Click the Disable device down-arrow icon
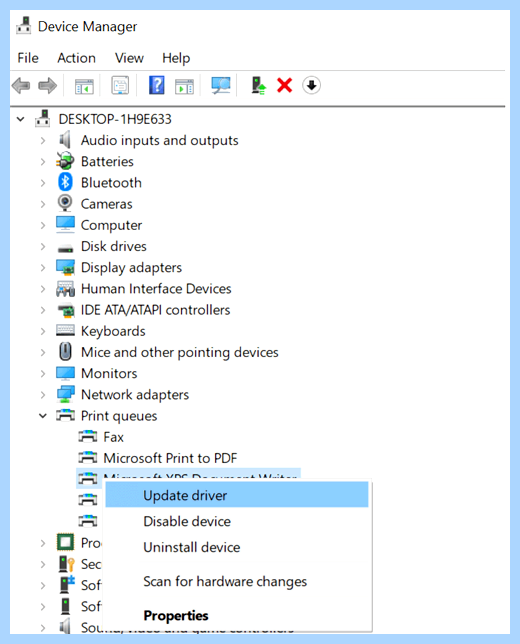 point(311,85)
